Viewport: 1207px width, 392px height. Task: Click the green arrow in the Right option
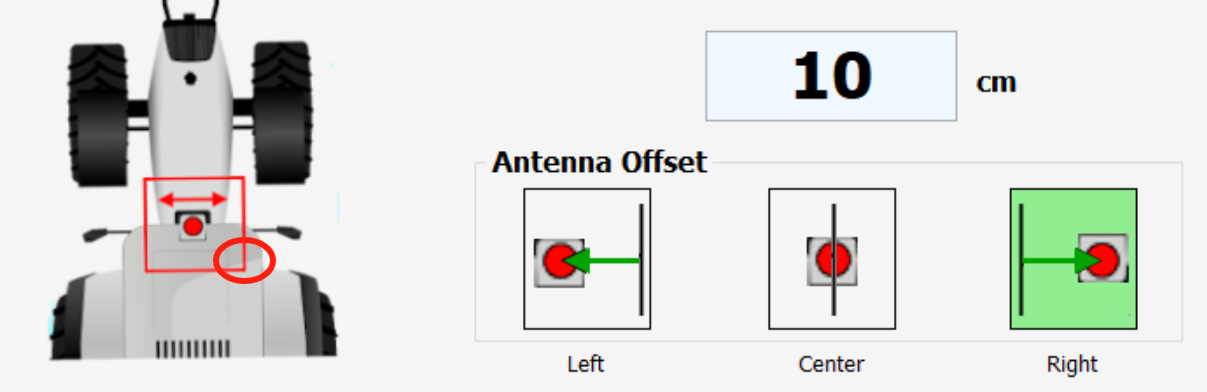1062,262
